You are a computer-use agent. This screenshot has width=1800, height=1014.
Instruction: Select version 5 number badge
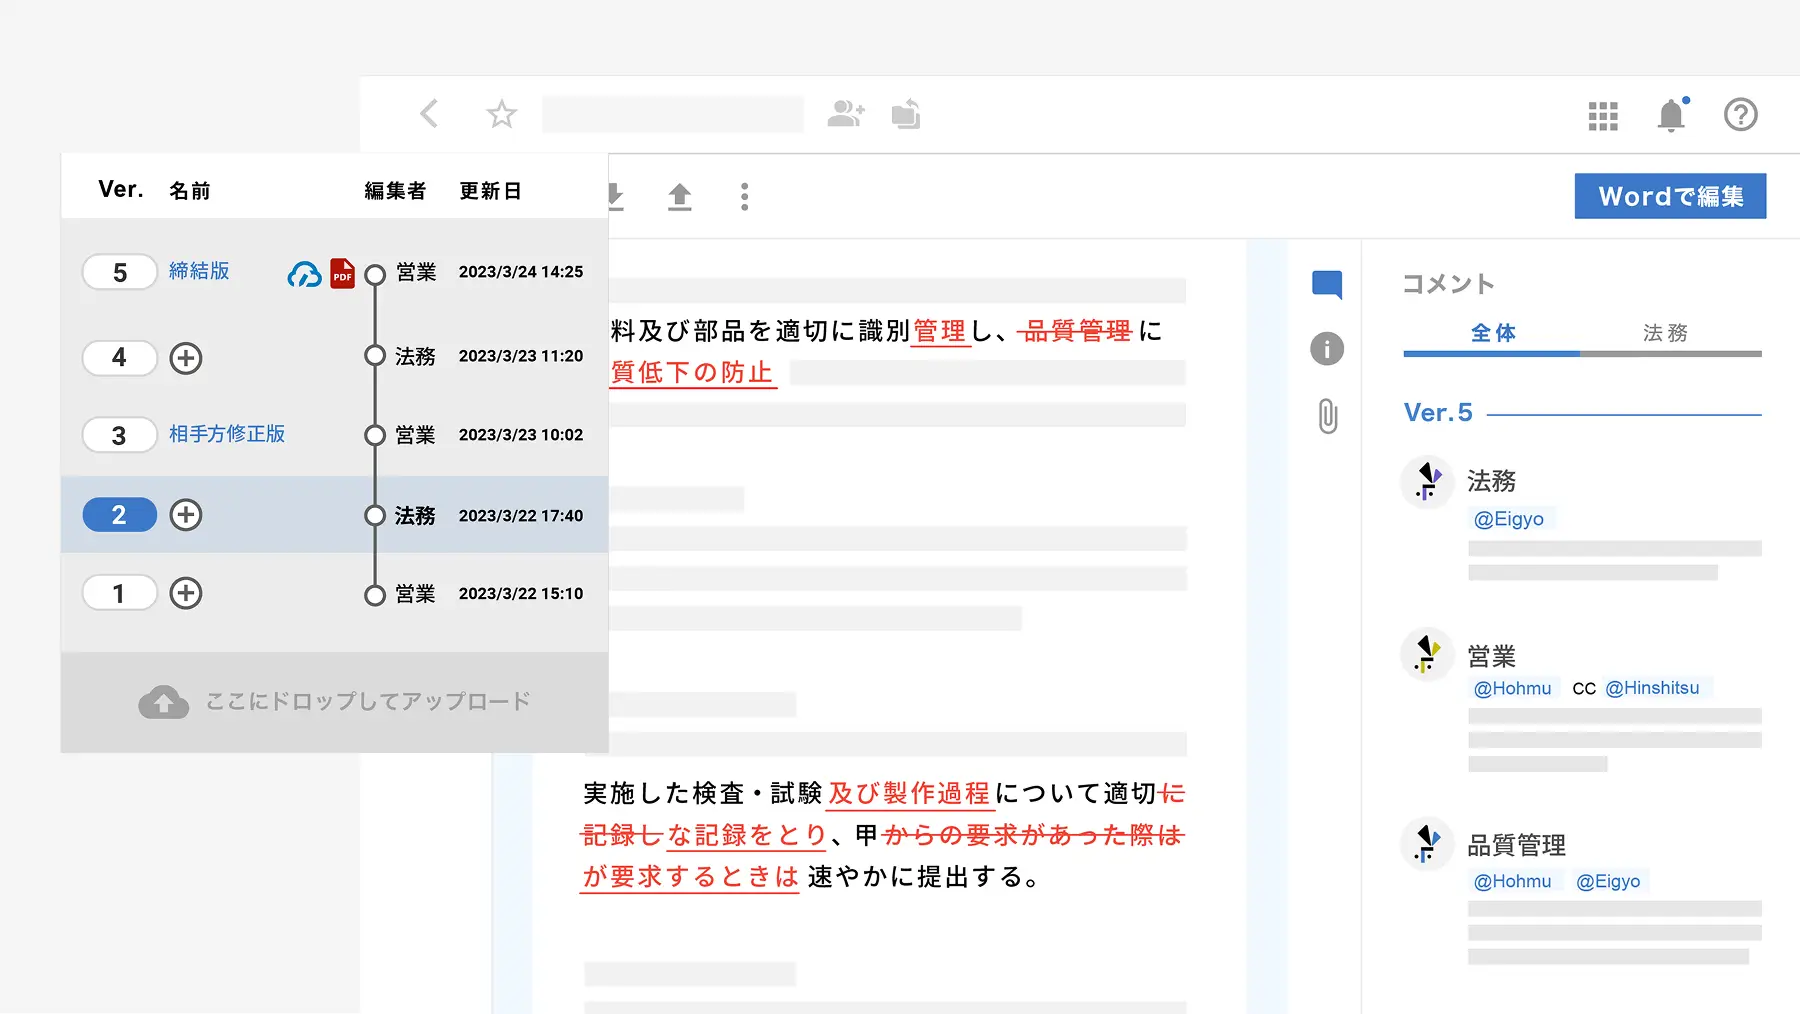(x=120, y=272)
